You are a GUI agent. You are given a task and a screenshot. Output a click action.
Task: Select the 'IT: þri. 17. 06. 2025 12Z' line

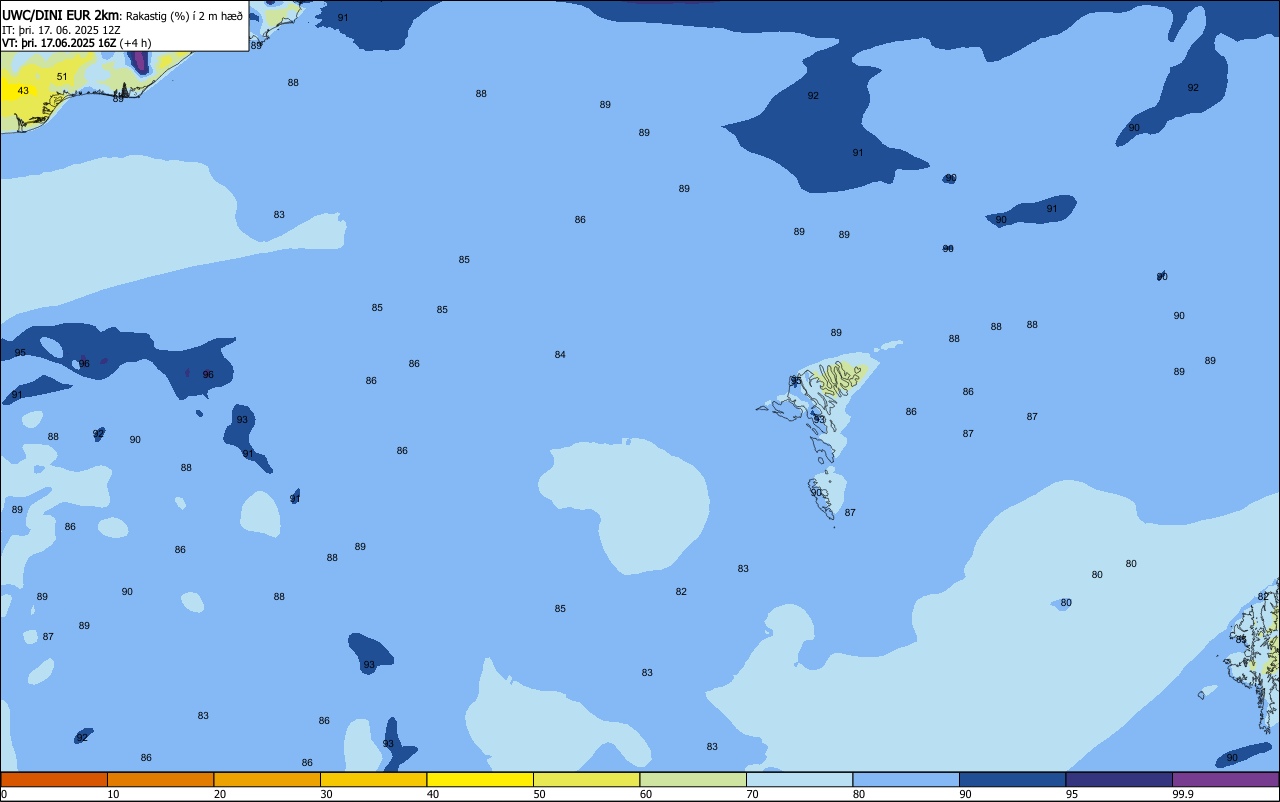(x=61, y=30)
